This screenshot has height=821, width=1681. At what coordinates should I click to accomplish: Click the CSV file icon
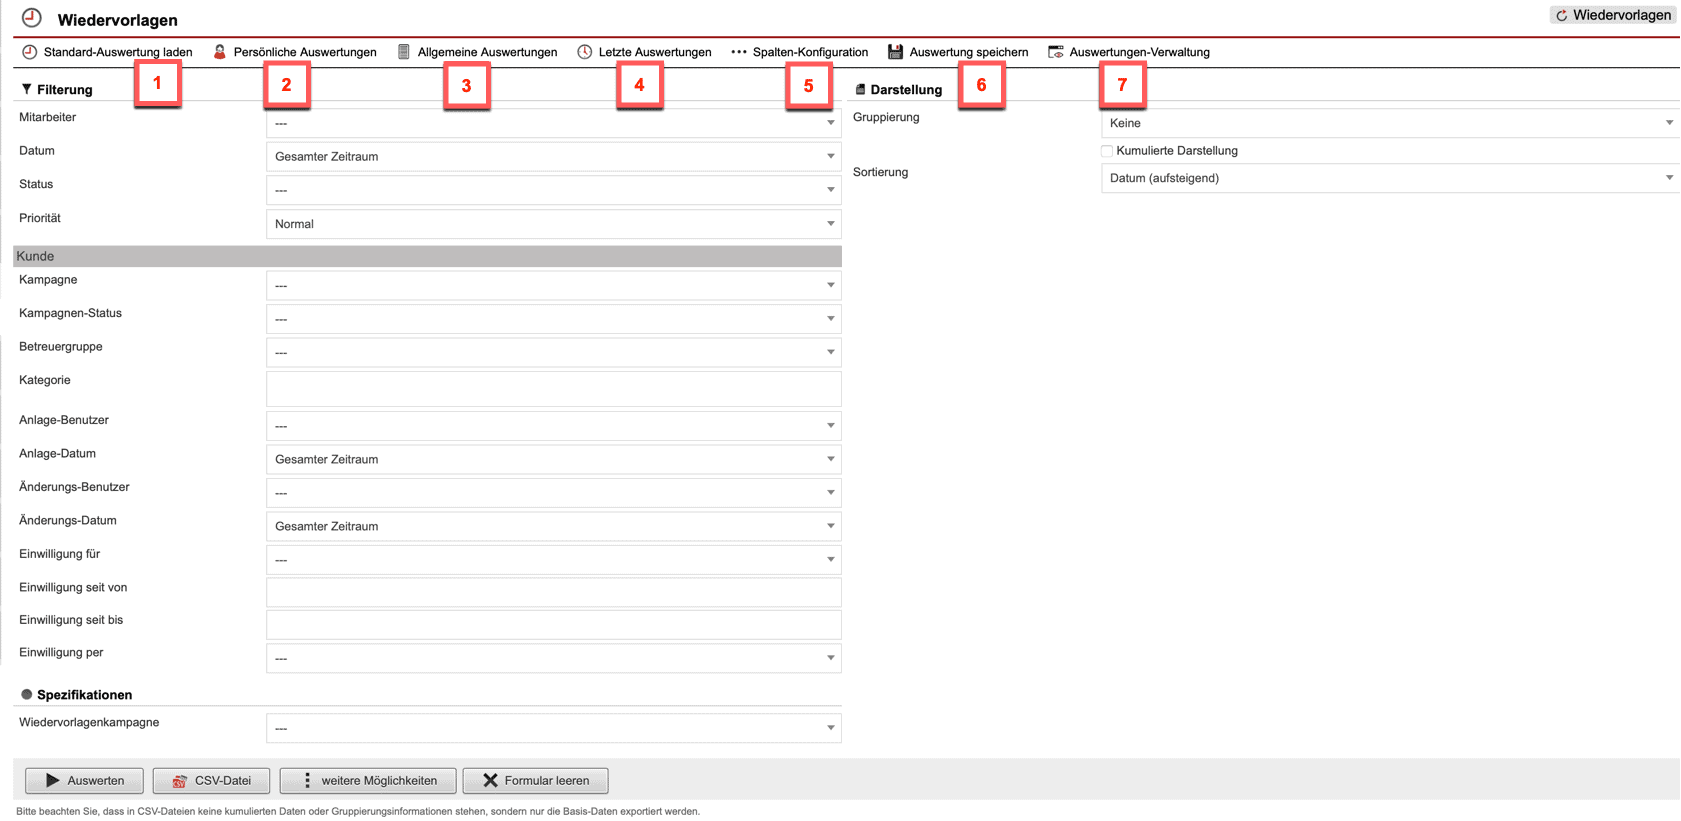tap(180, 781)
